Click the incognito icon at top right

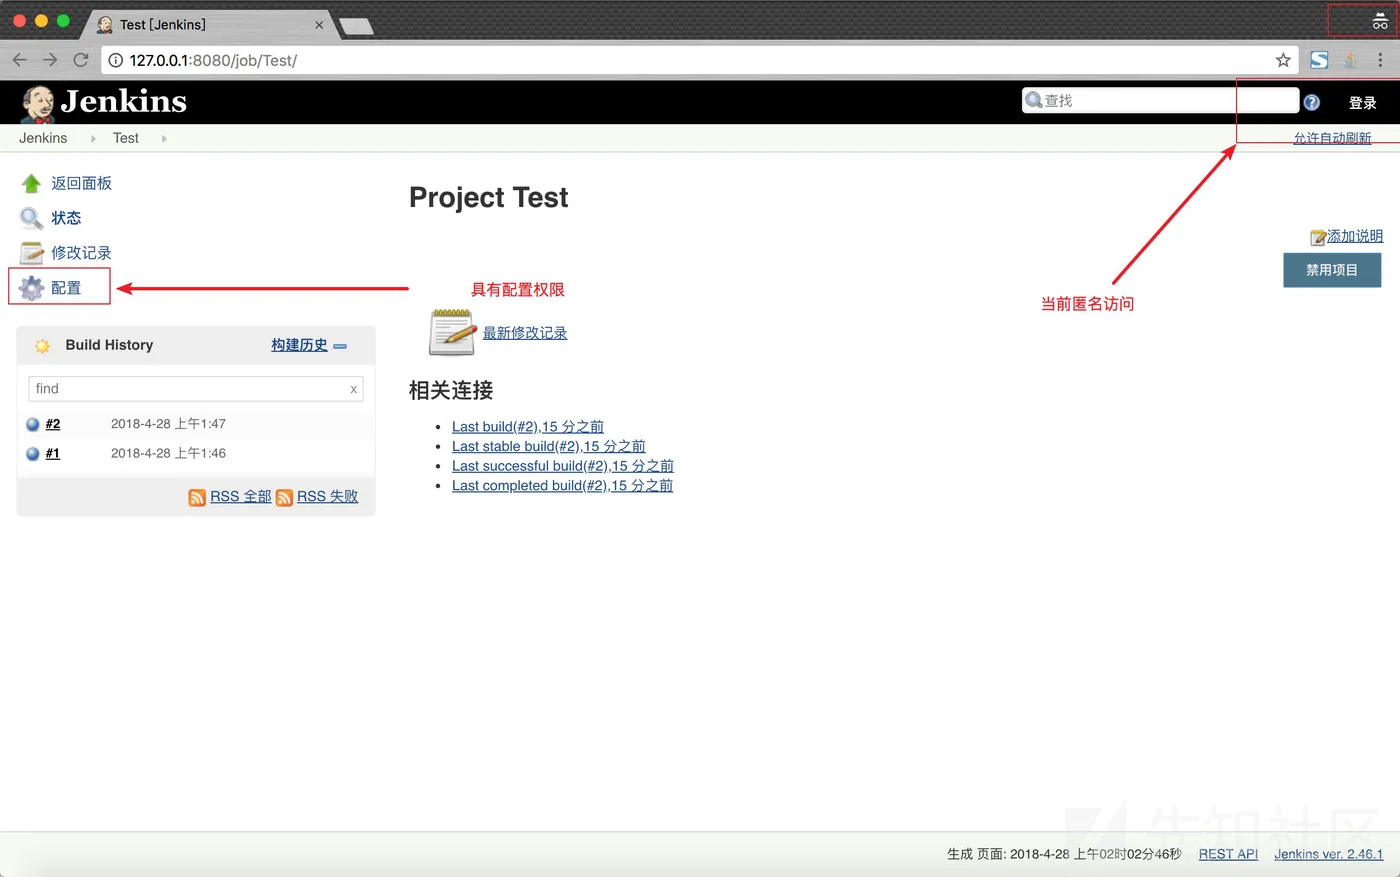click(x=1380, y=21)
